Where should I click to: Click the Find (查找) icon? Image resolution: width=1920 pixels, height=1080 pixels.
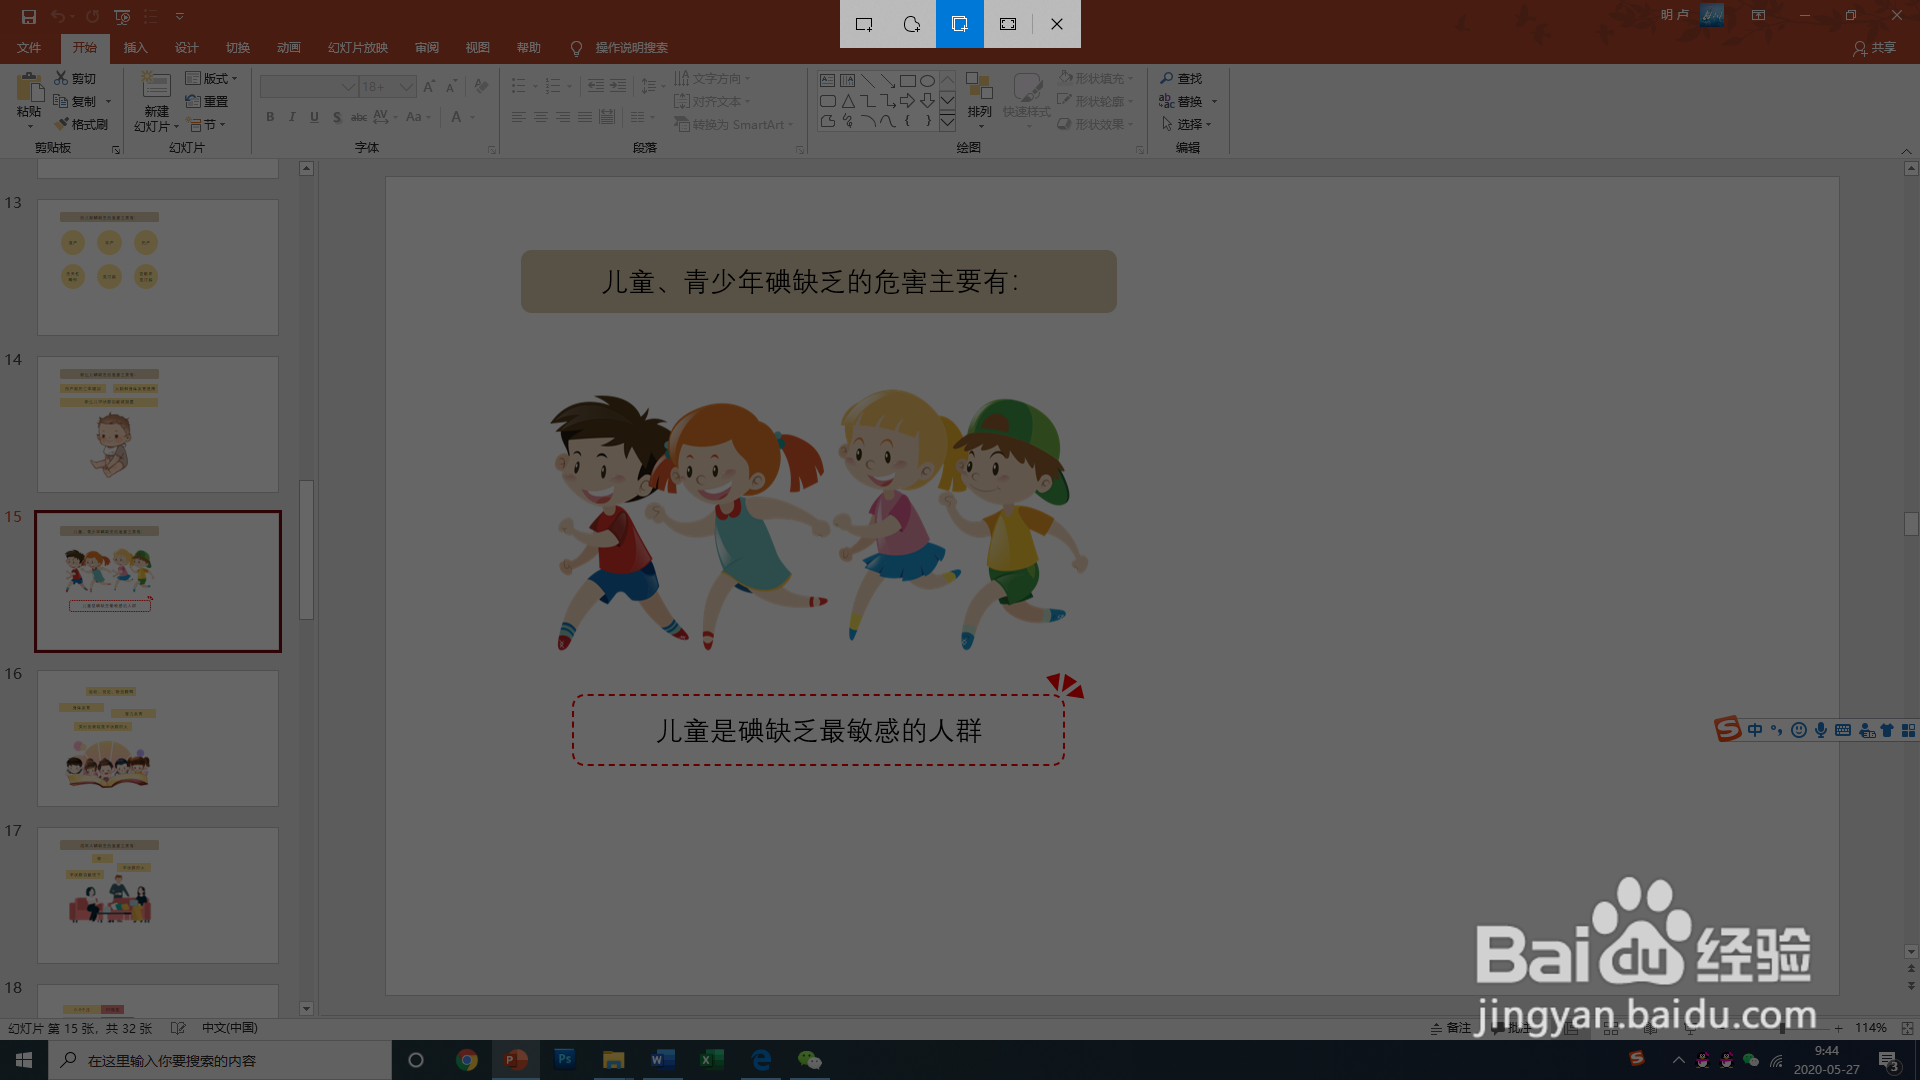(x=1166, y=78)
